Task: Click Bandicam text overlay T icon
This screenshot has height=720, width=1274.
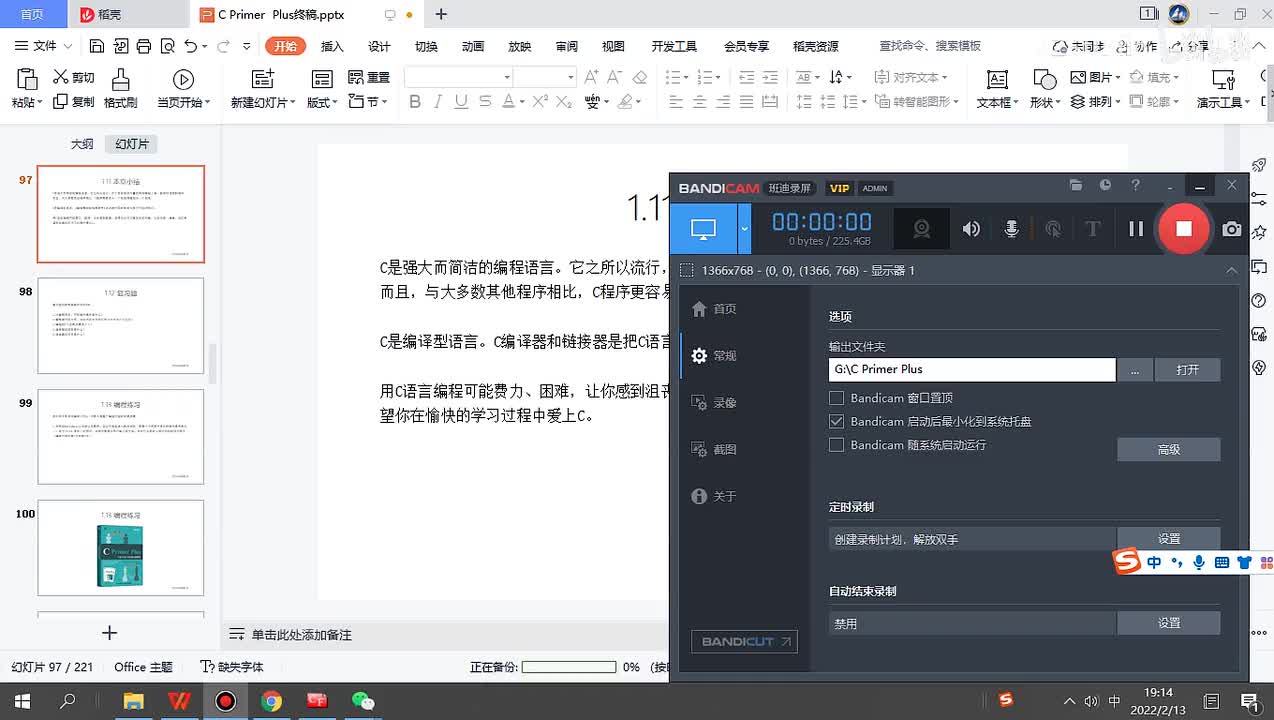Action: [1092, 229]
